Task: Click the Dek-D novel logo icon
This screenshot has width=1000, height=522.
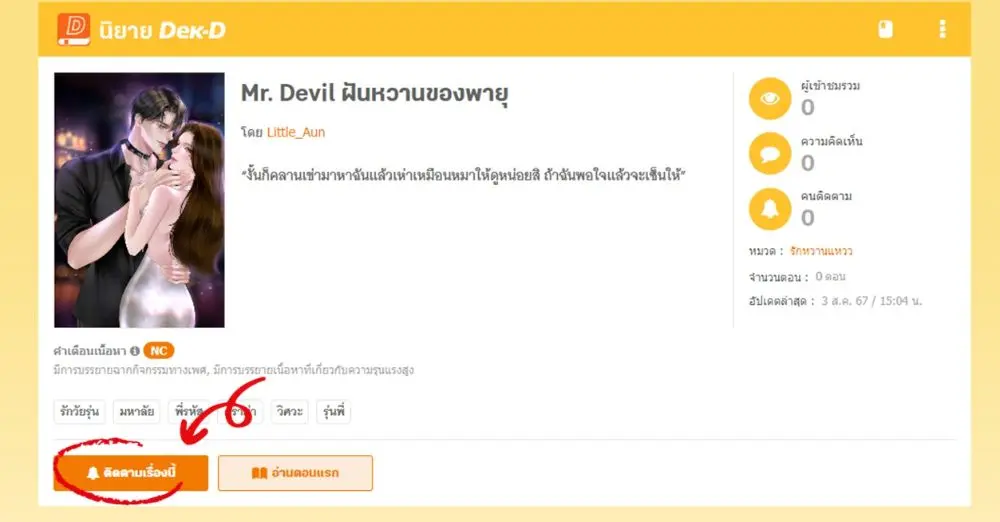Action: [x=74, y=29]
